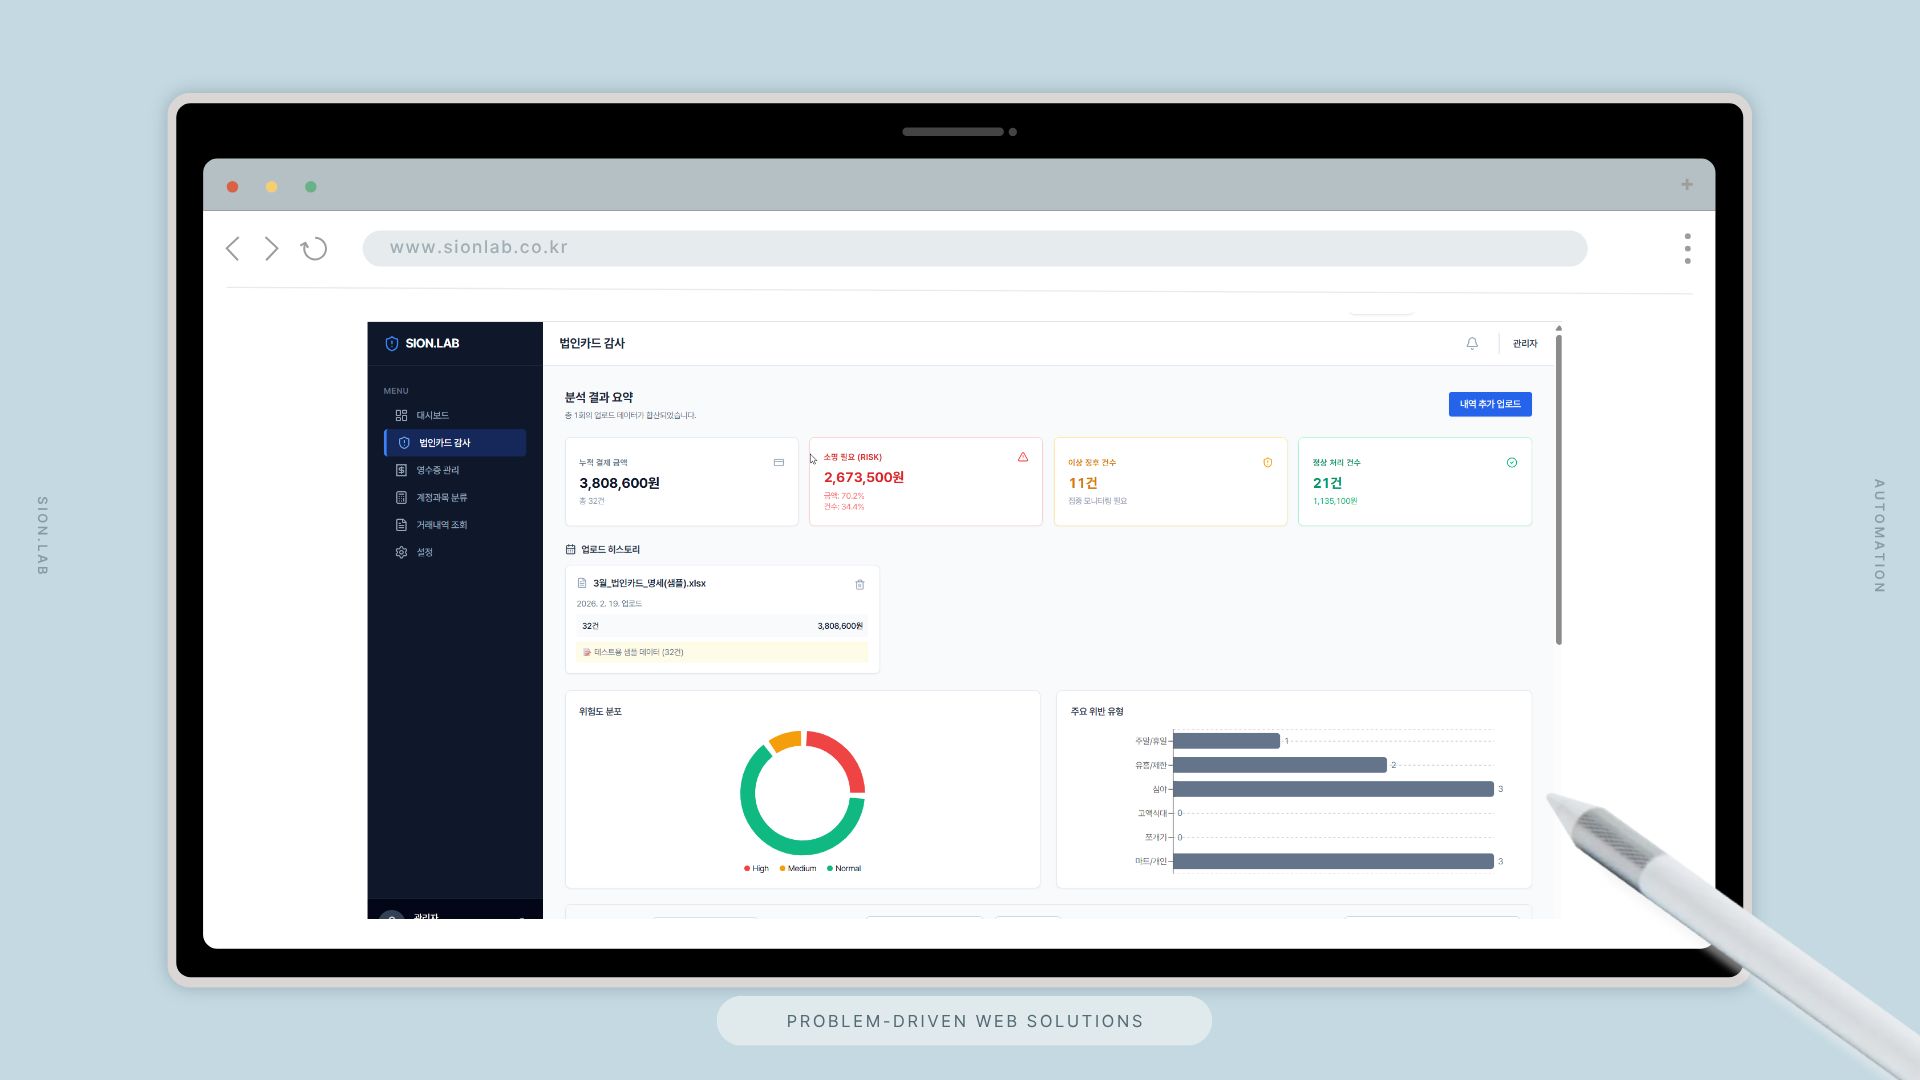The height and width of the screenshot is (1080, 1920).
Task: Click the vertical scrollbar of the dashboard
Action: click(1558, 490)
